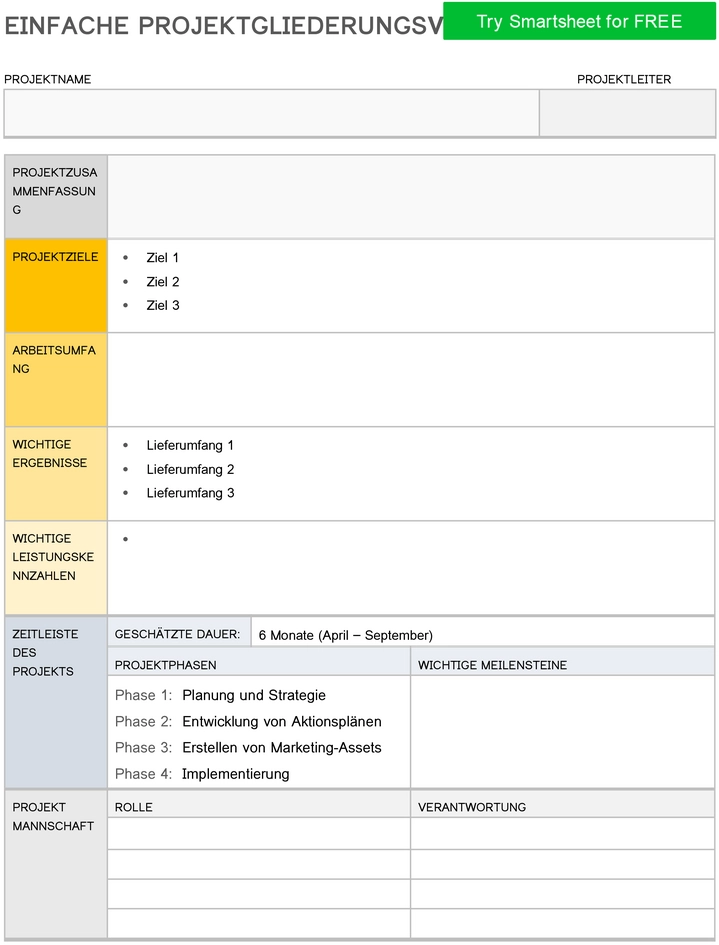719x945 pixels.
Task: Select the Lieferumfang 2 bullet entry
Action: point(190,469)
